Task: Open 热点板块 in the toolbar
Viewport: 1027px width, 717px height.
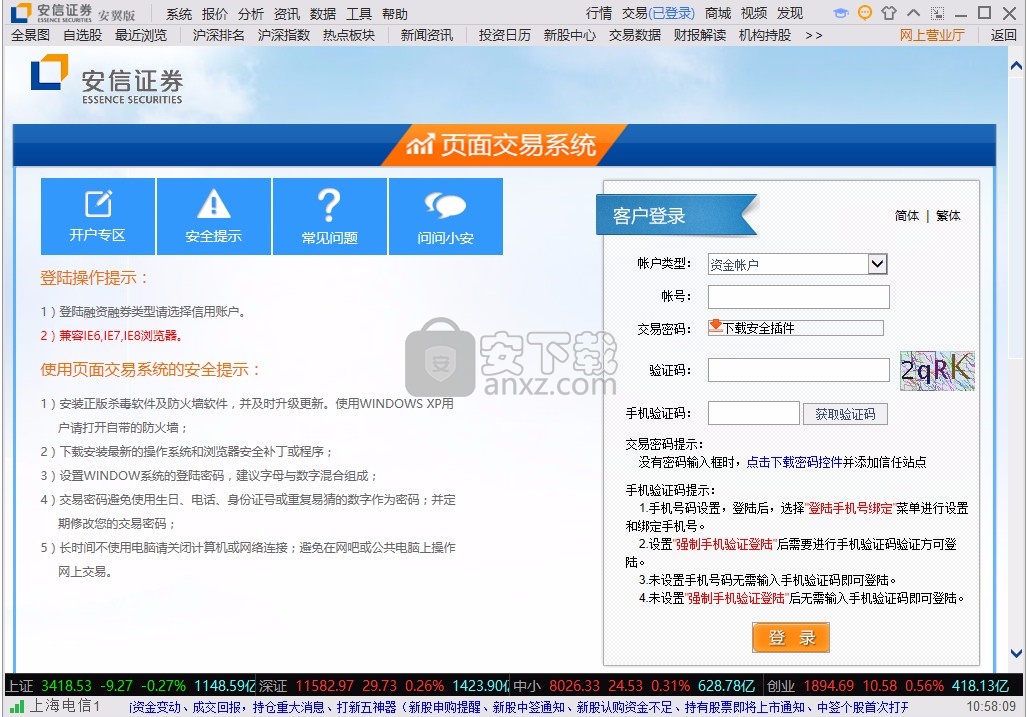Action: tap(348, 35)
